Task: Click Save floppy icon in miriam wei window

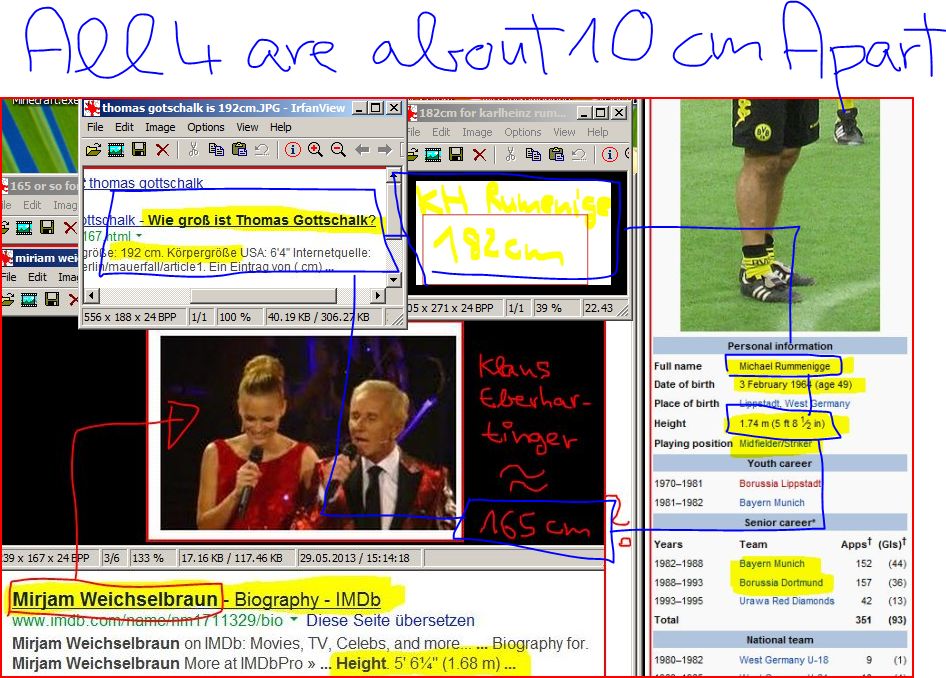Action: click(x=52, y=299)
